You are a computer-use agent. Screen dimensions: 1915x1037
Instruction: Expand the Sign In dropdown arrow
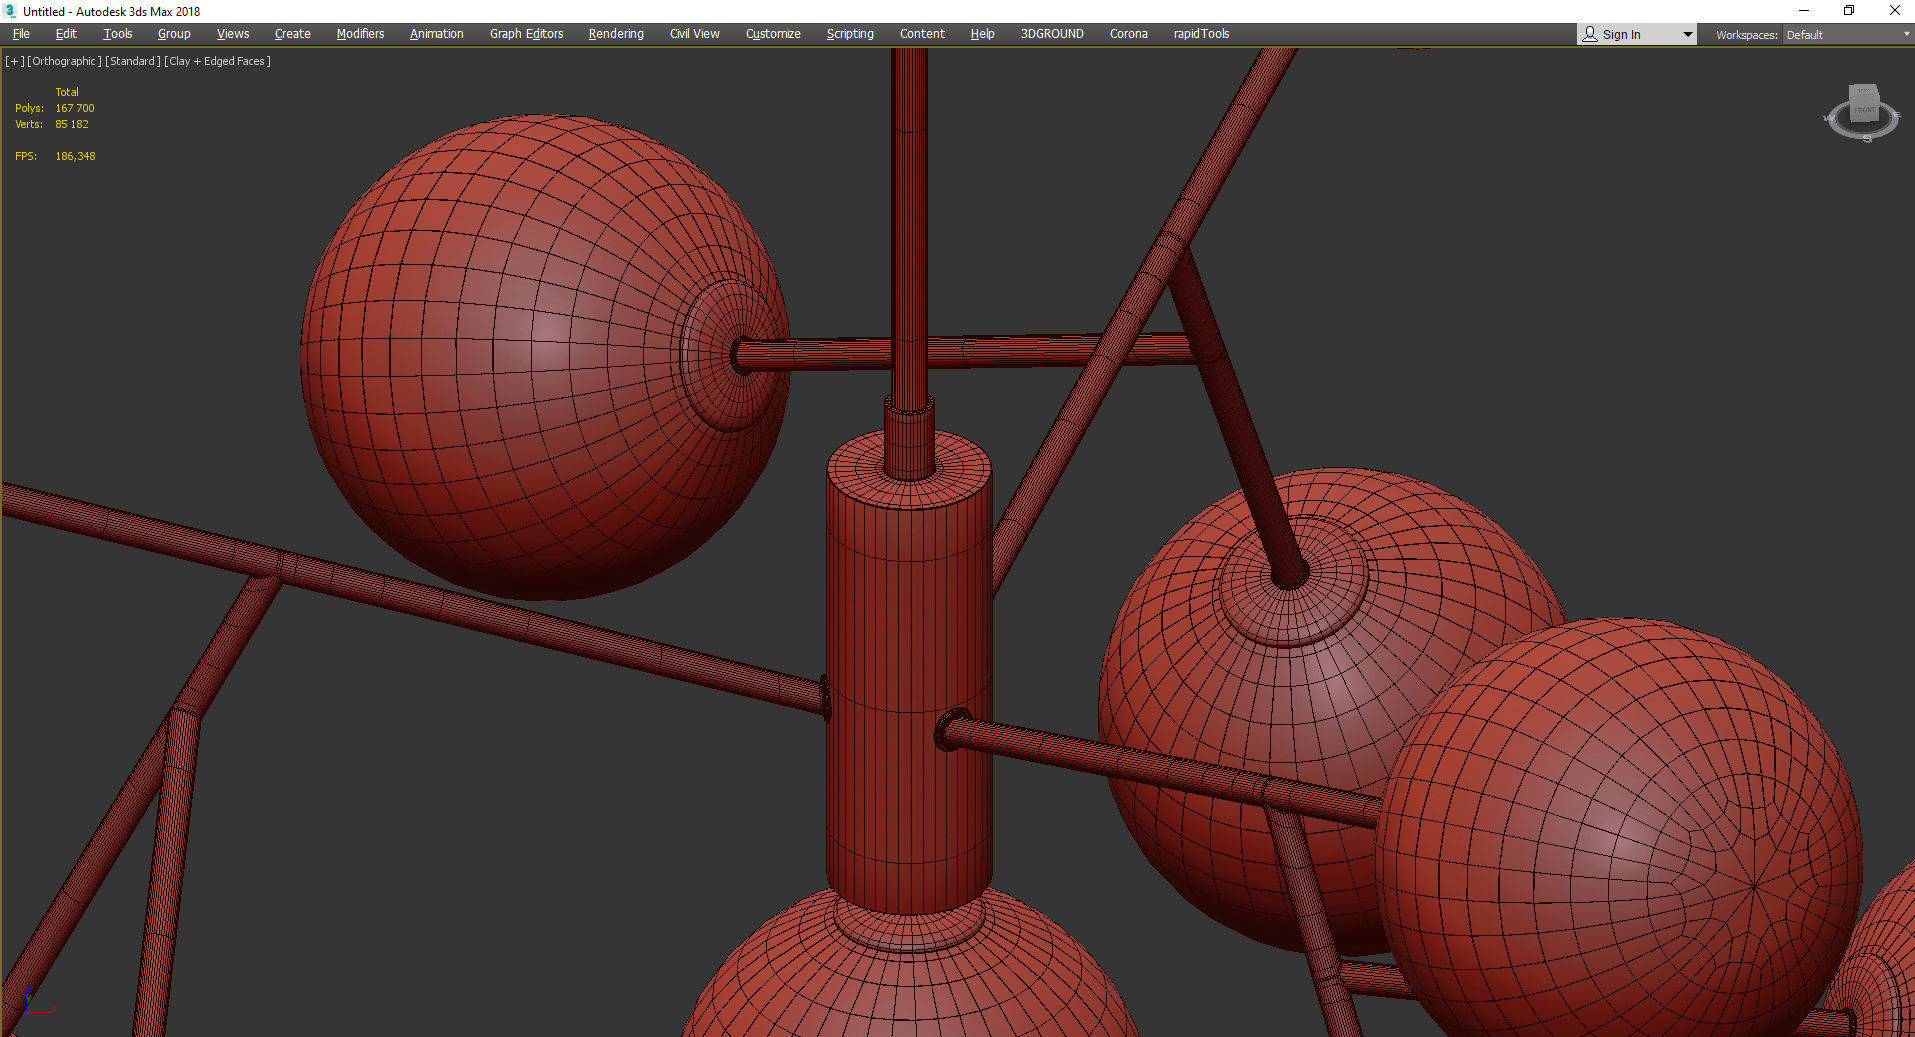coord(1688,35)
